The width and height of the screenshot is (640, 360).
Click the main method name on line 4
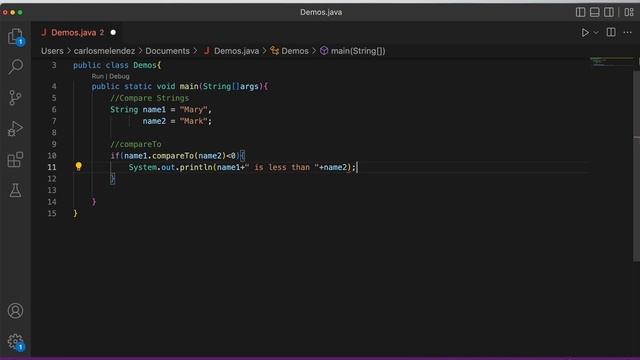[189, 86]
